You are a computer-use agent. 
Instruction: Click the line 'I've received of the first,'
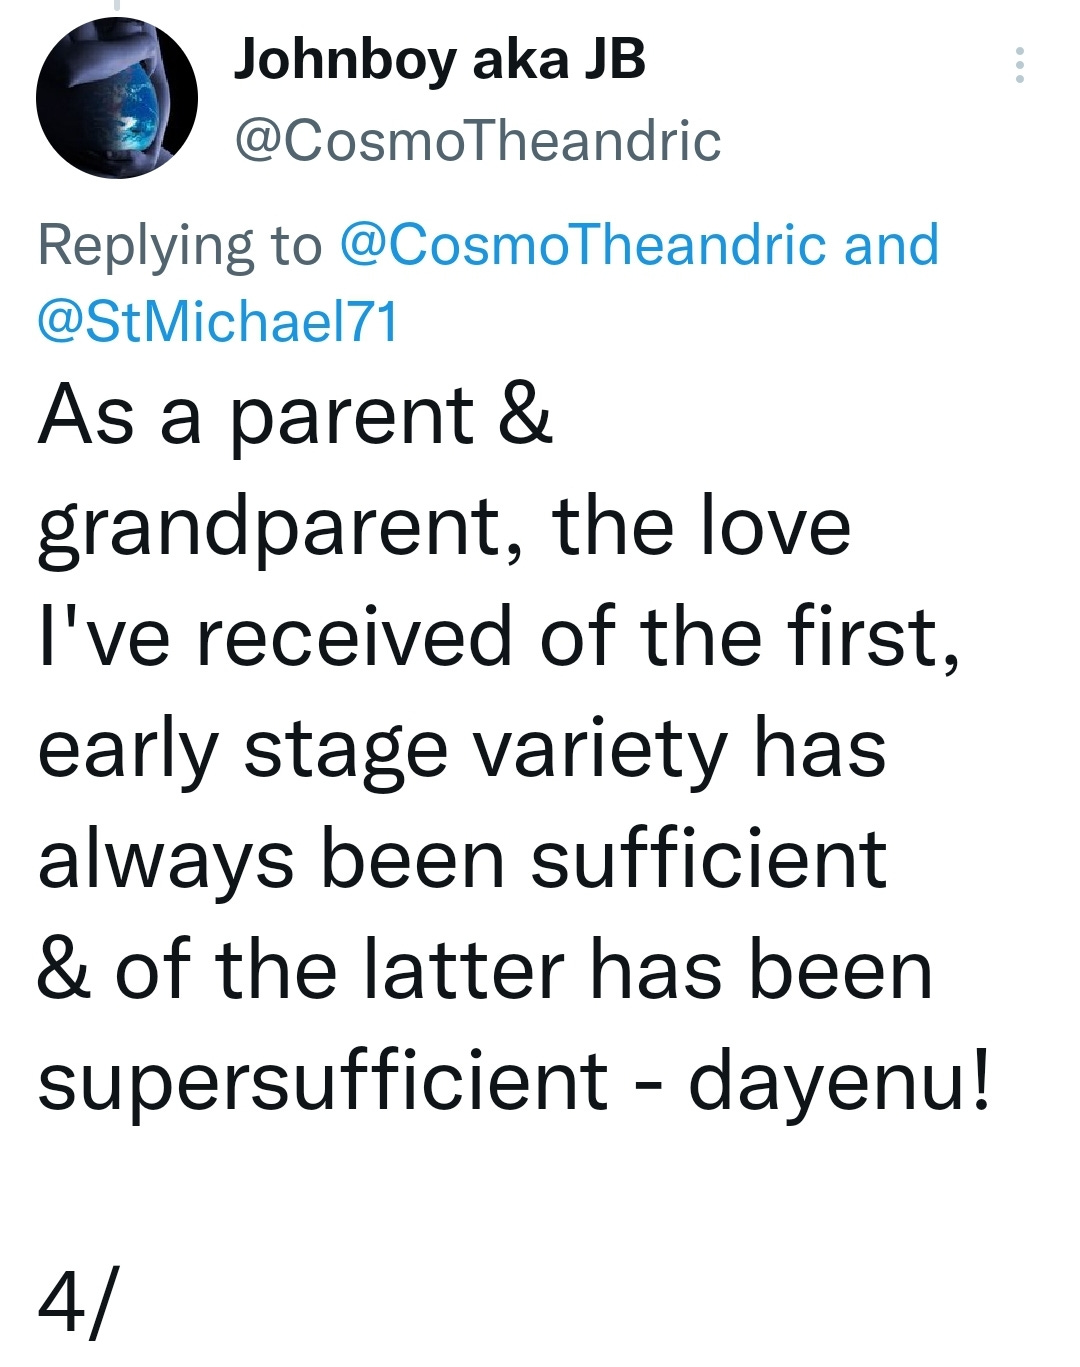tap(499, 638)
